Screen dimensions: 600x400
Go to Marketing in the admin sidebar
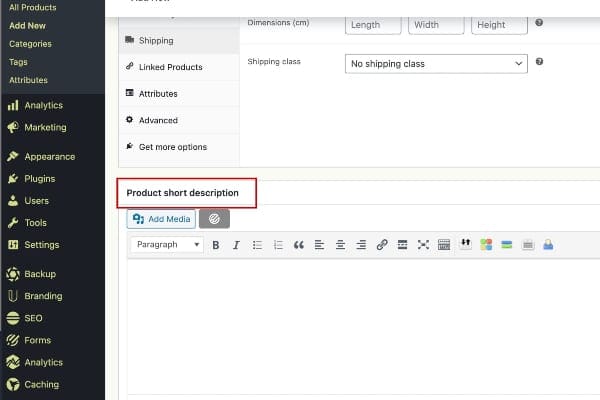(45, 128)
